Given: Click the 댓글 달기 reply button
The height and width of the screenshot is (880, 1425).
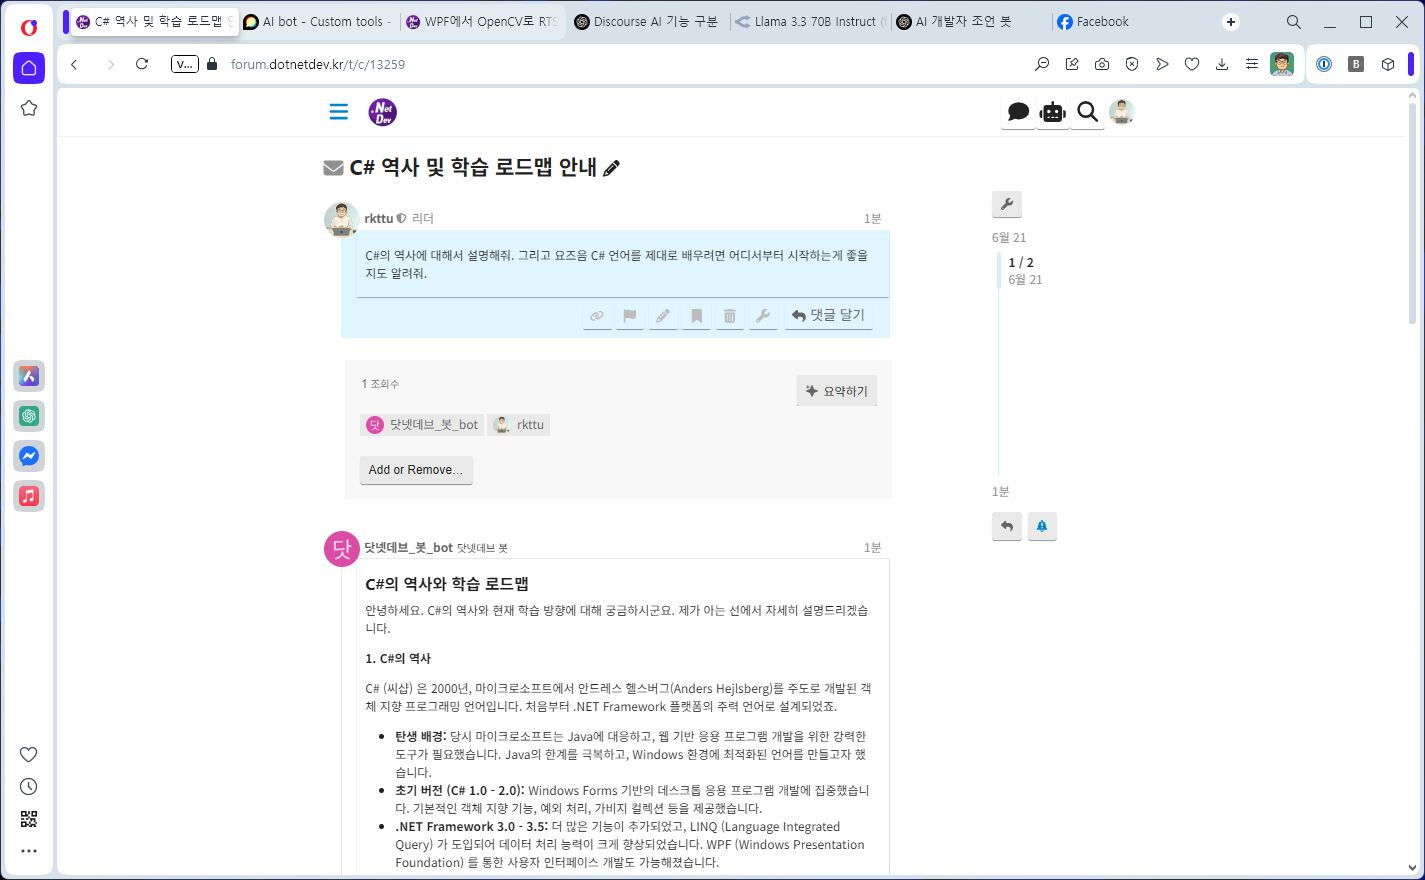Looking at the screenshot, I should pyautogui.click(x=828, y=316).
